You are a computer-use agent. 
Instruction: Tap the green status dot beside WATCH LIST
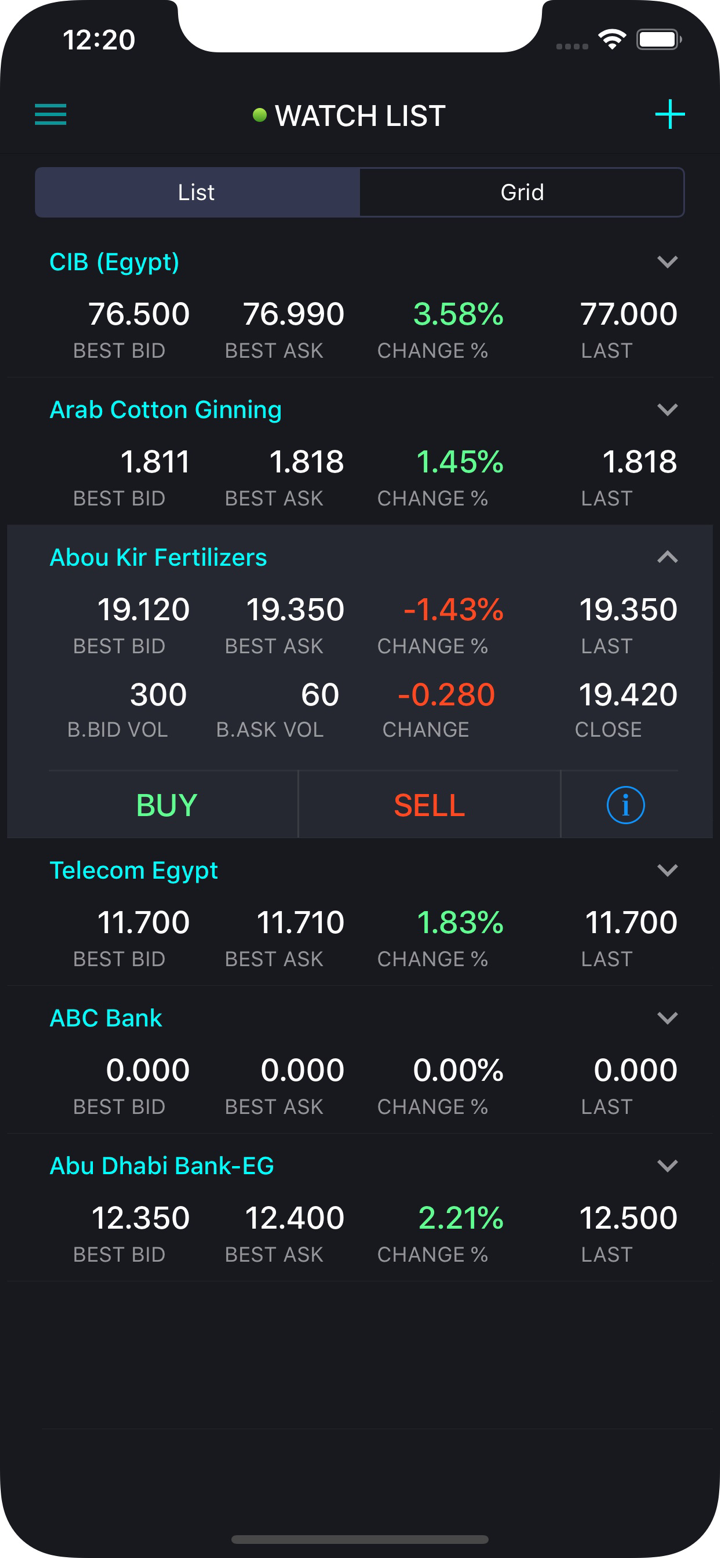pyautogui.click(x=259, y=115)
